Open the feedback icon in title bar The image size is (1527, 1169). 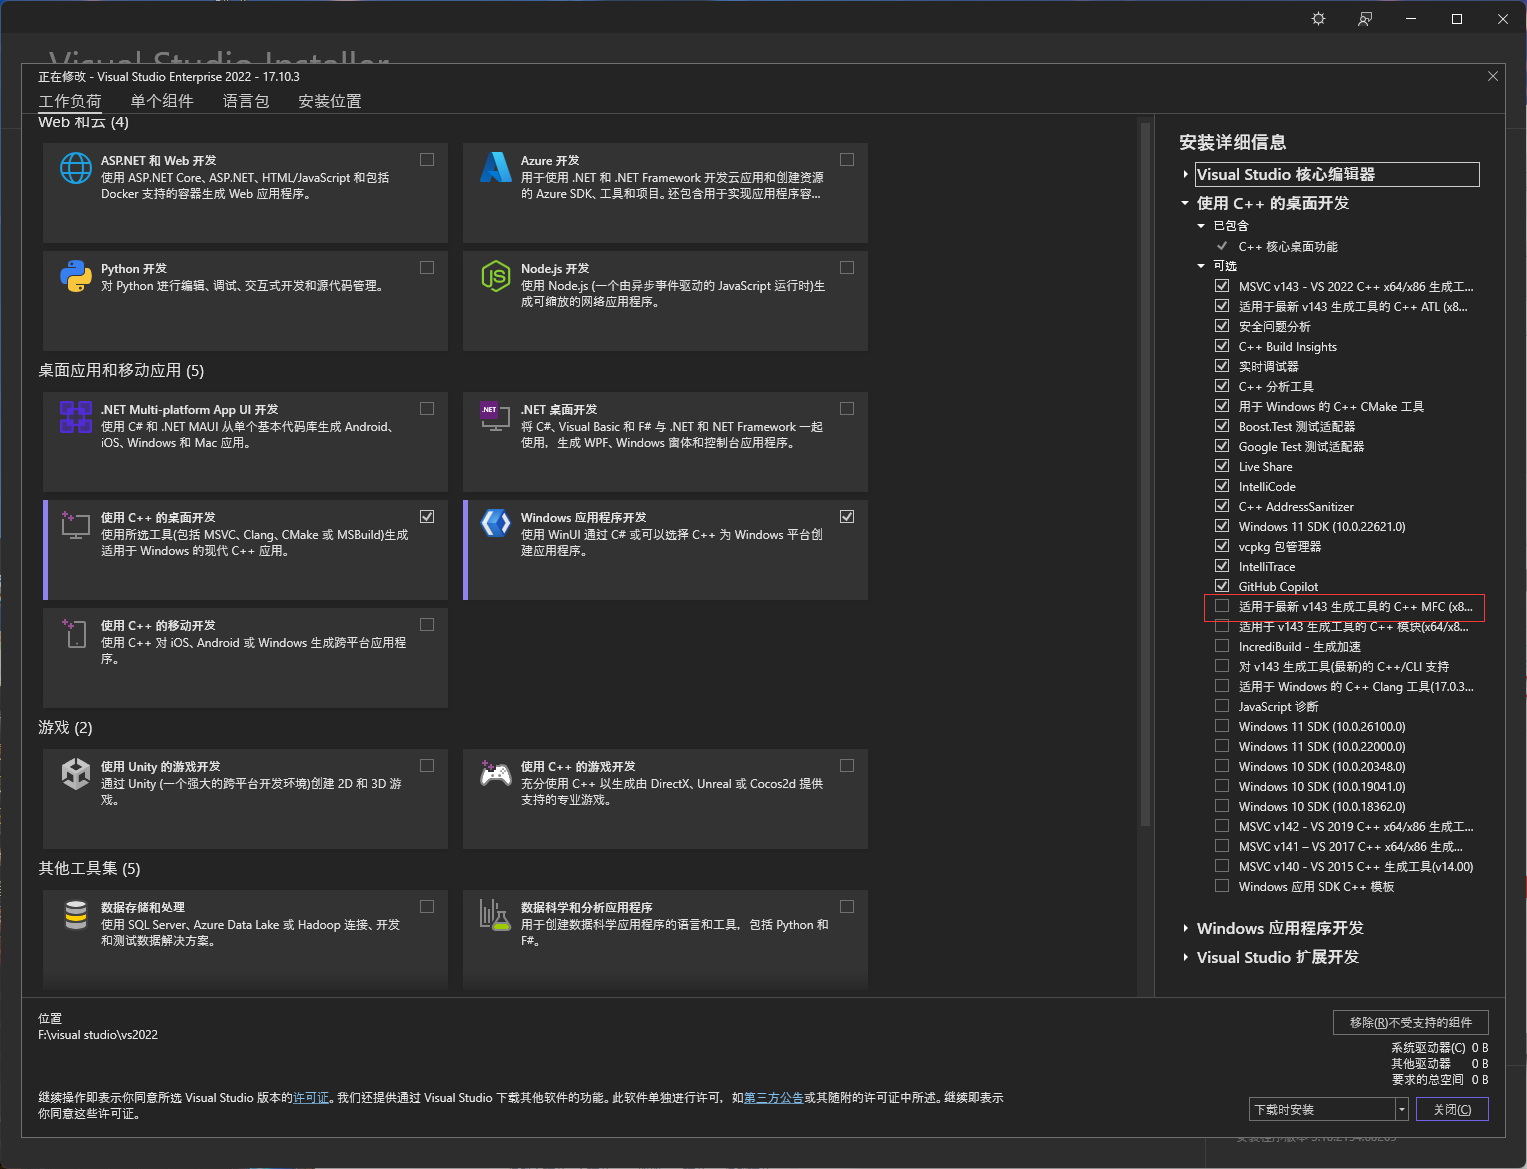pos(1365,19)
